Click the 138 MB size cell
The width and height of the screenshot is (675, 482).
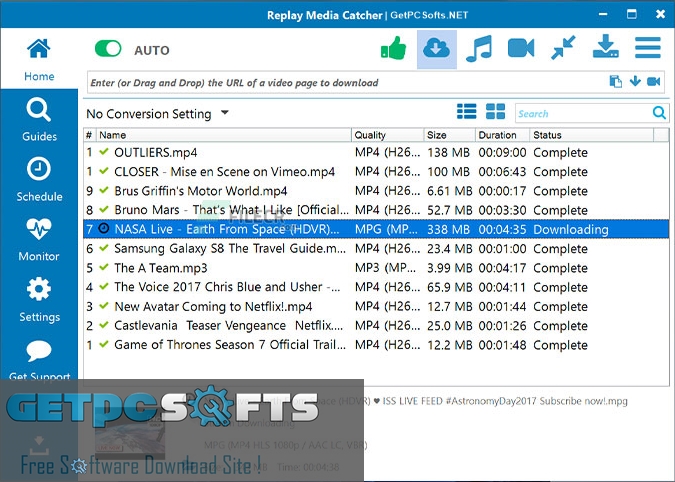[x=449, y=152]
